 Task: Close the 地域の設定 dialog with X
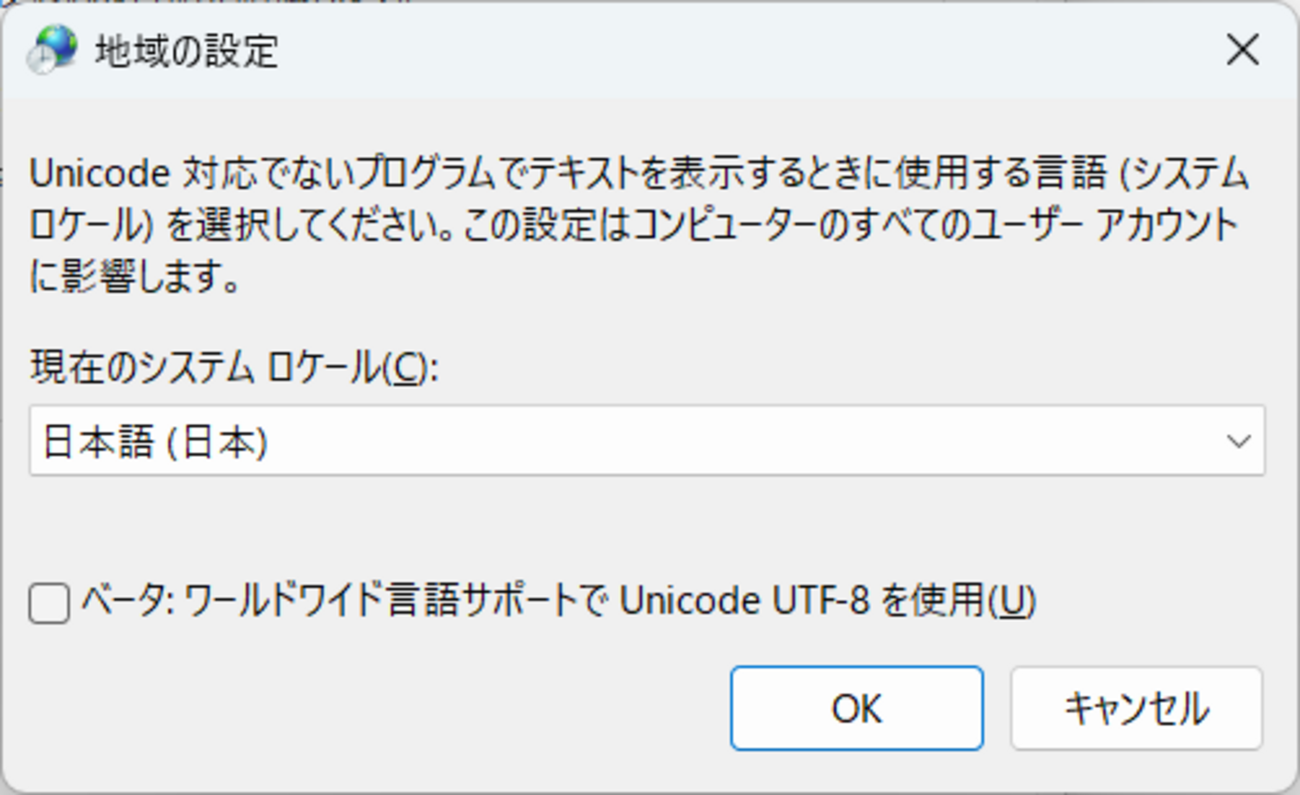click(1242, 50)
